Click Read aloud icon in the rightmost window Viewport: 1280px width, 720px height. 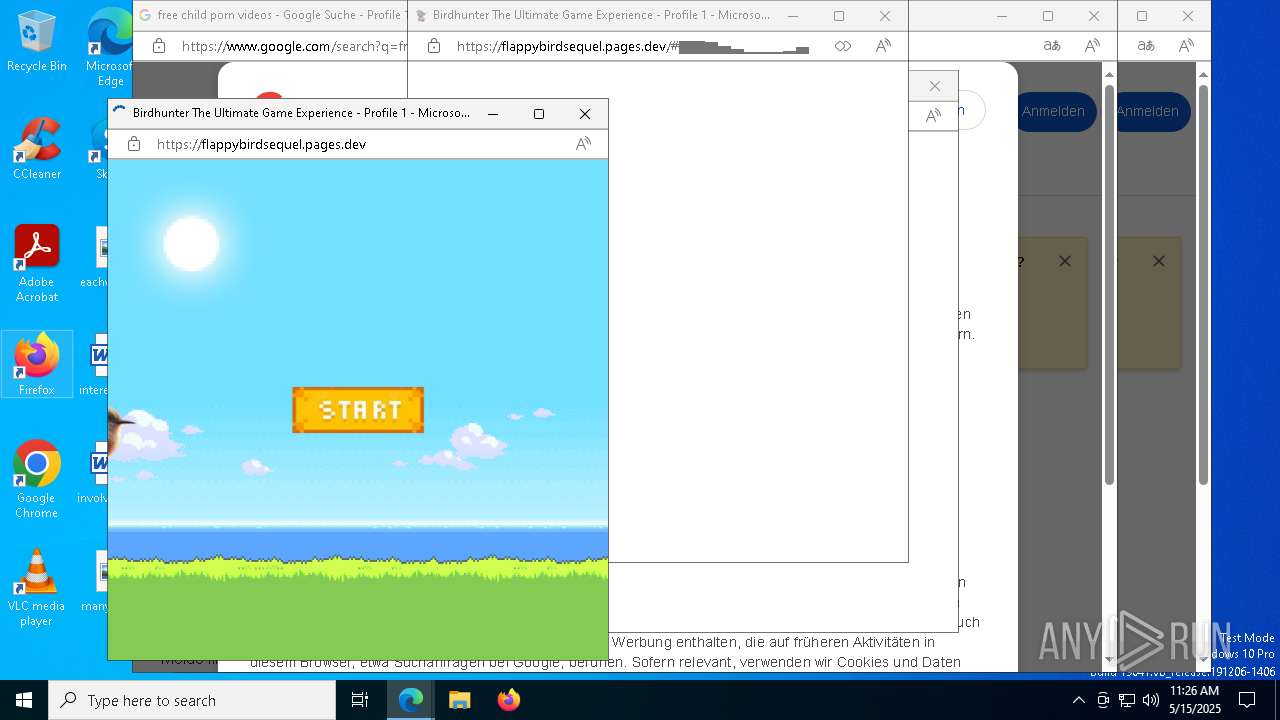pos(1186,46)
